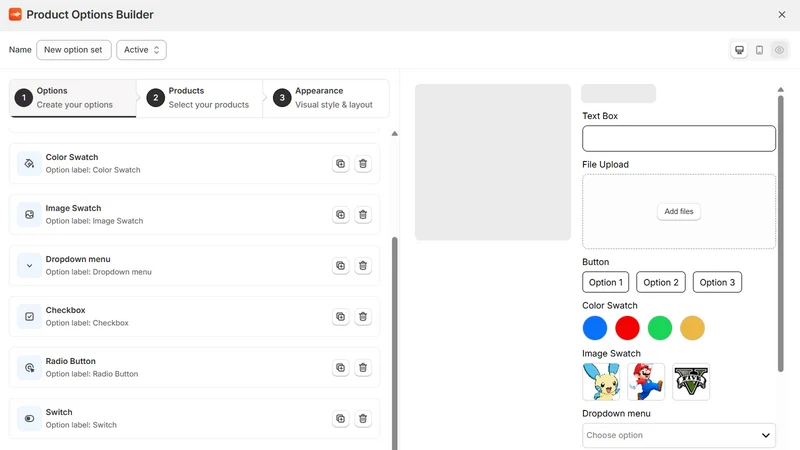800x450 pixels.
Task: Open the Image Swatch option row
Action: point(194,215)
